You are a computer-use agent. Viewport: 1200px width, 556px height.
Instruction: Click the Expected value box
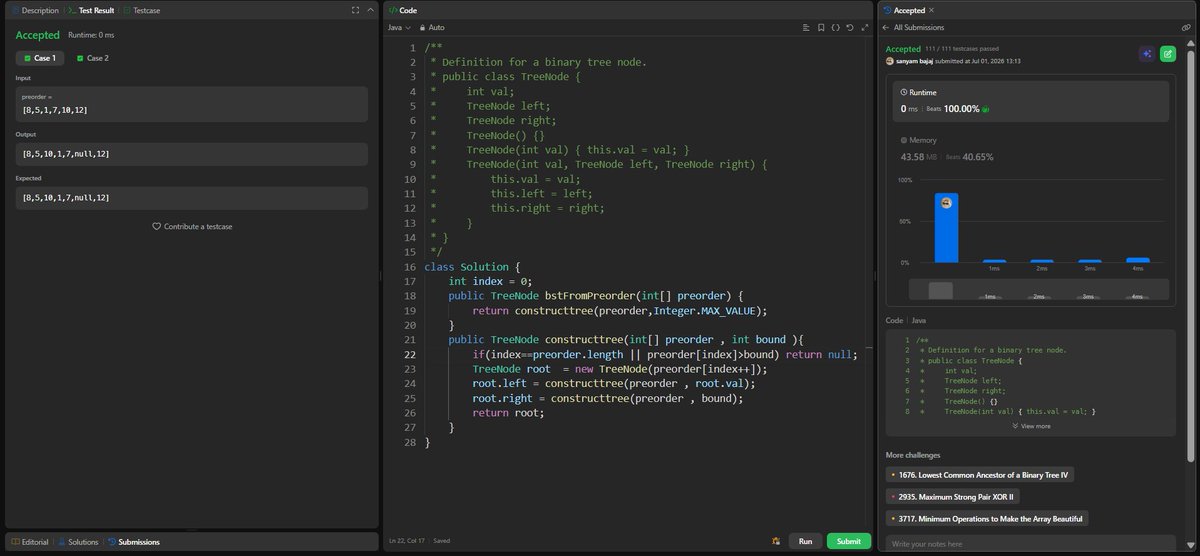pos(192,198)
